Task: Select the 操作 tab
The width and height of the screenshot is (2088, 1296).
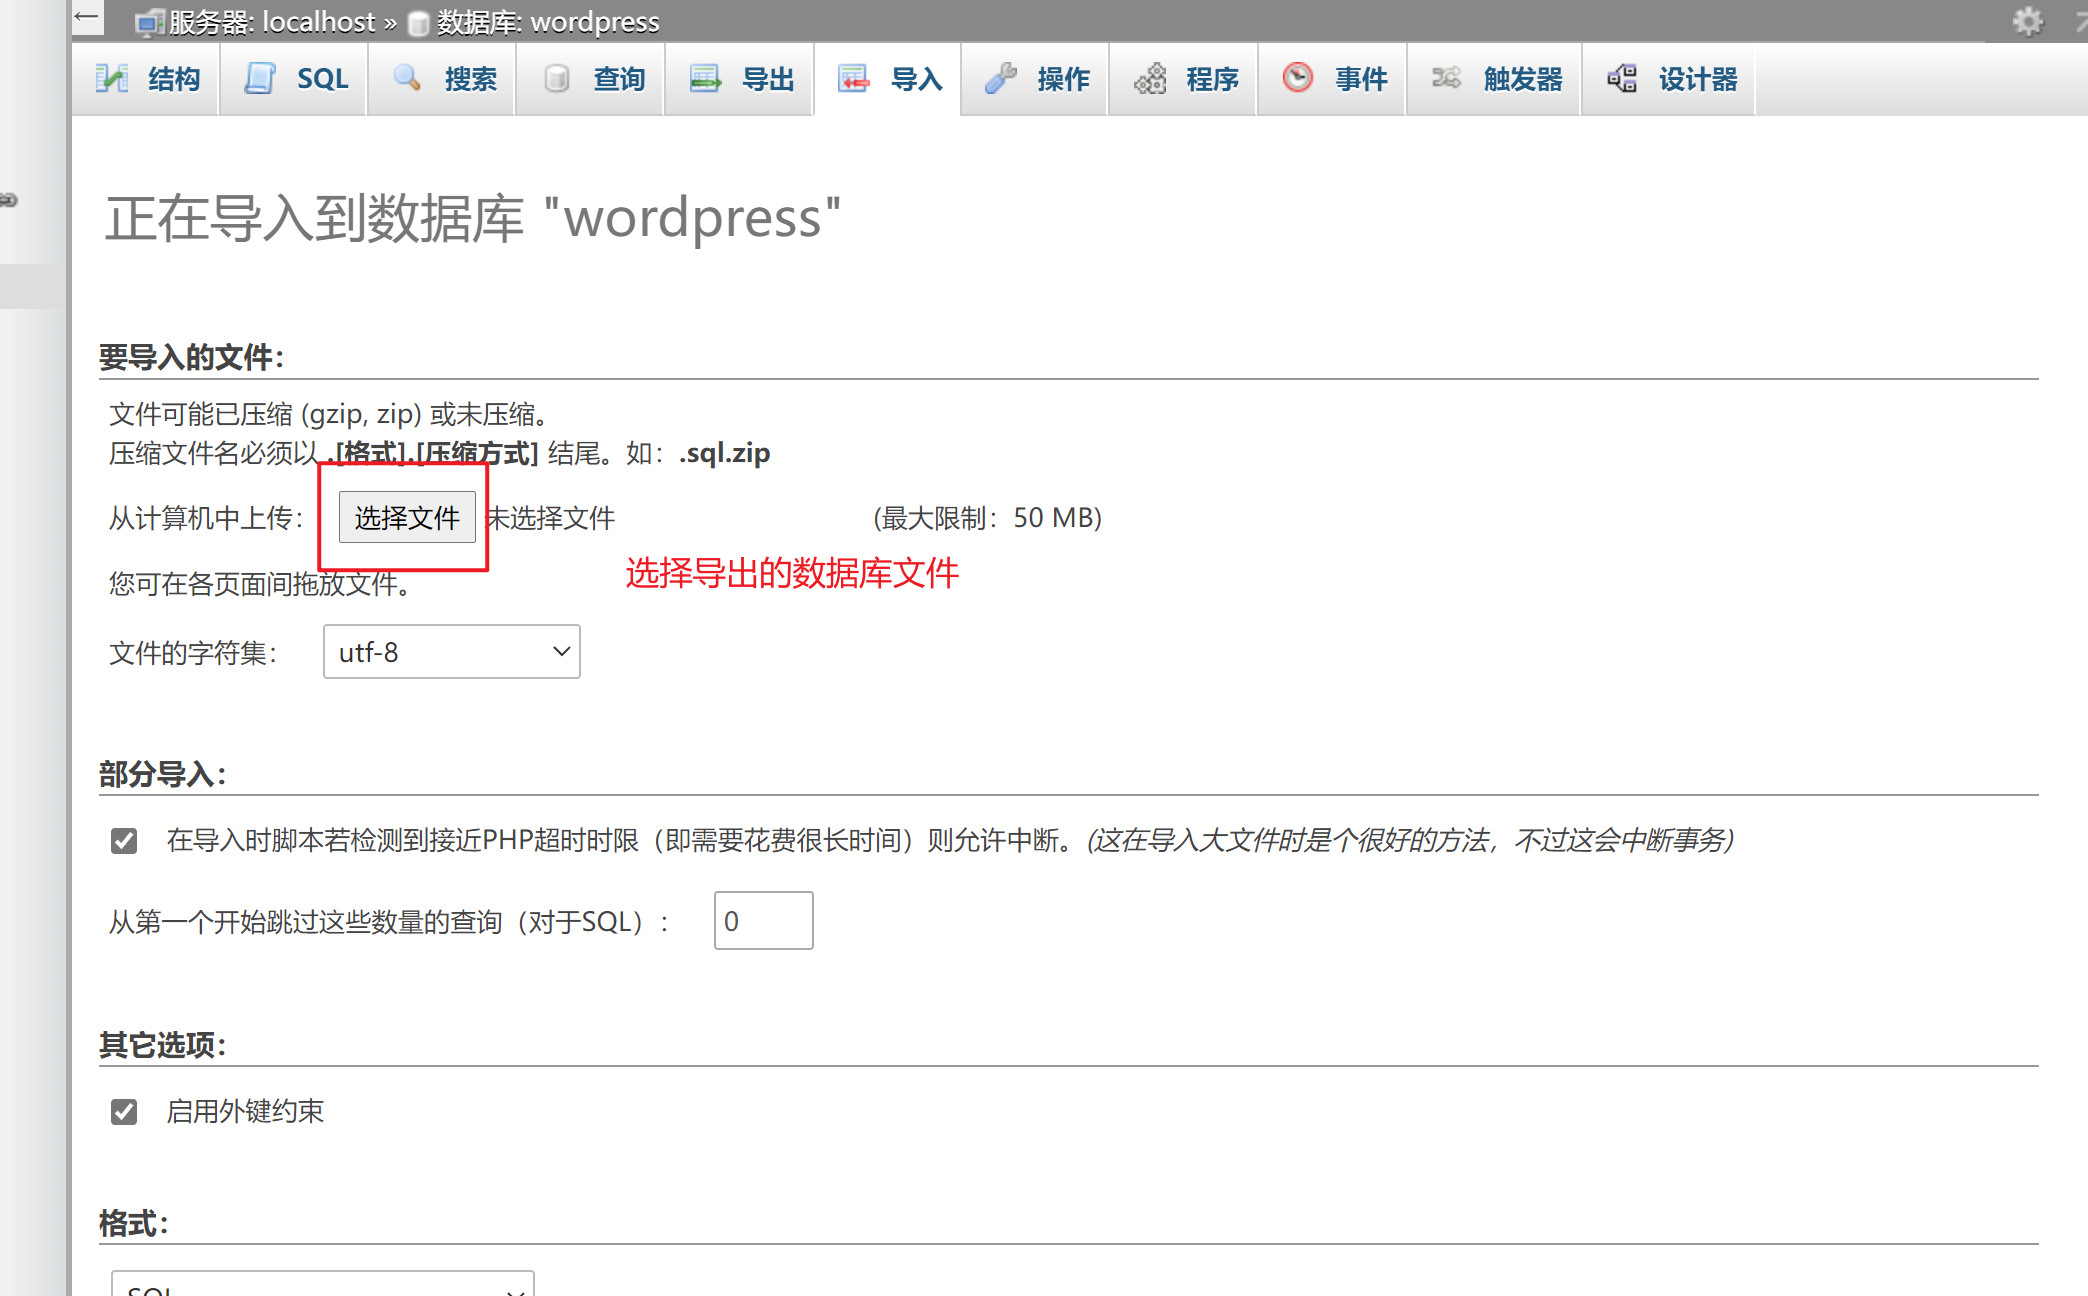Action: [x=1035, y=79]
